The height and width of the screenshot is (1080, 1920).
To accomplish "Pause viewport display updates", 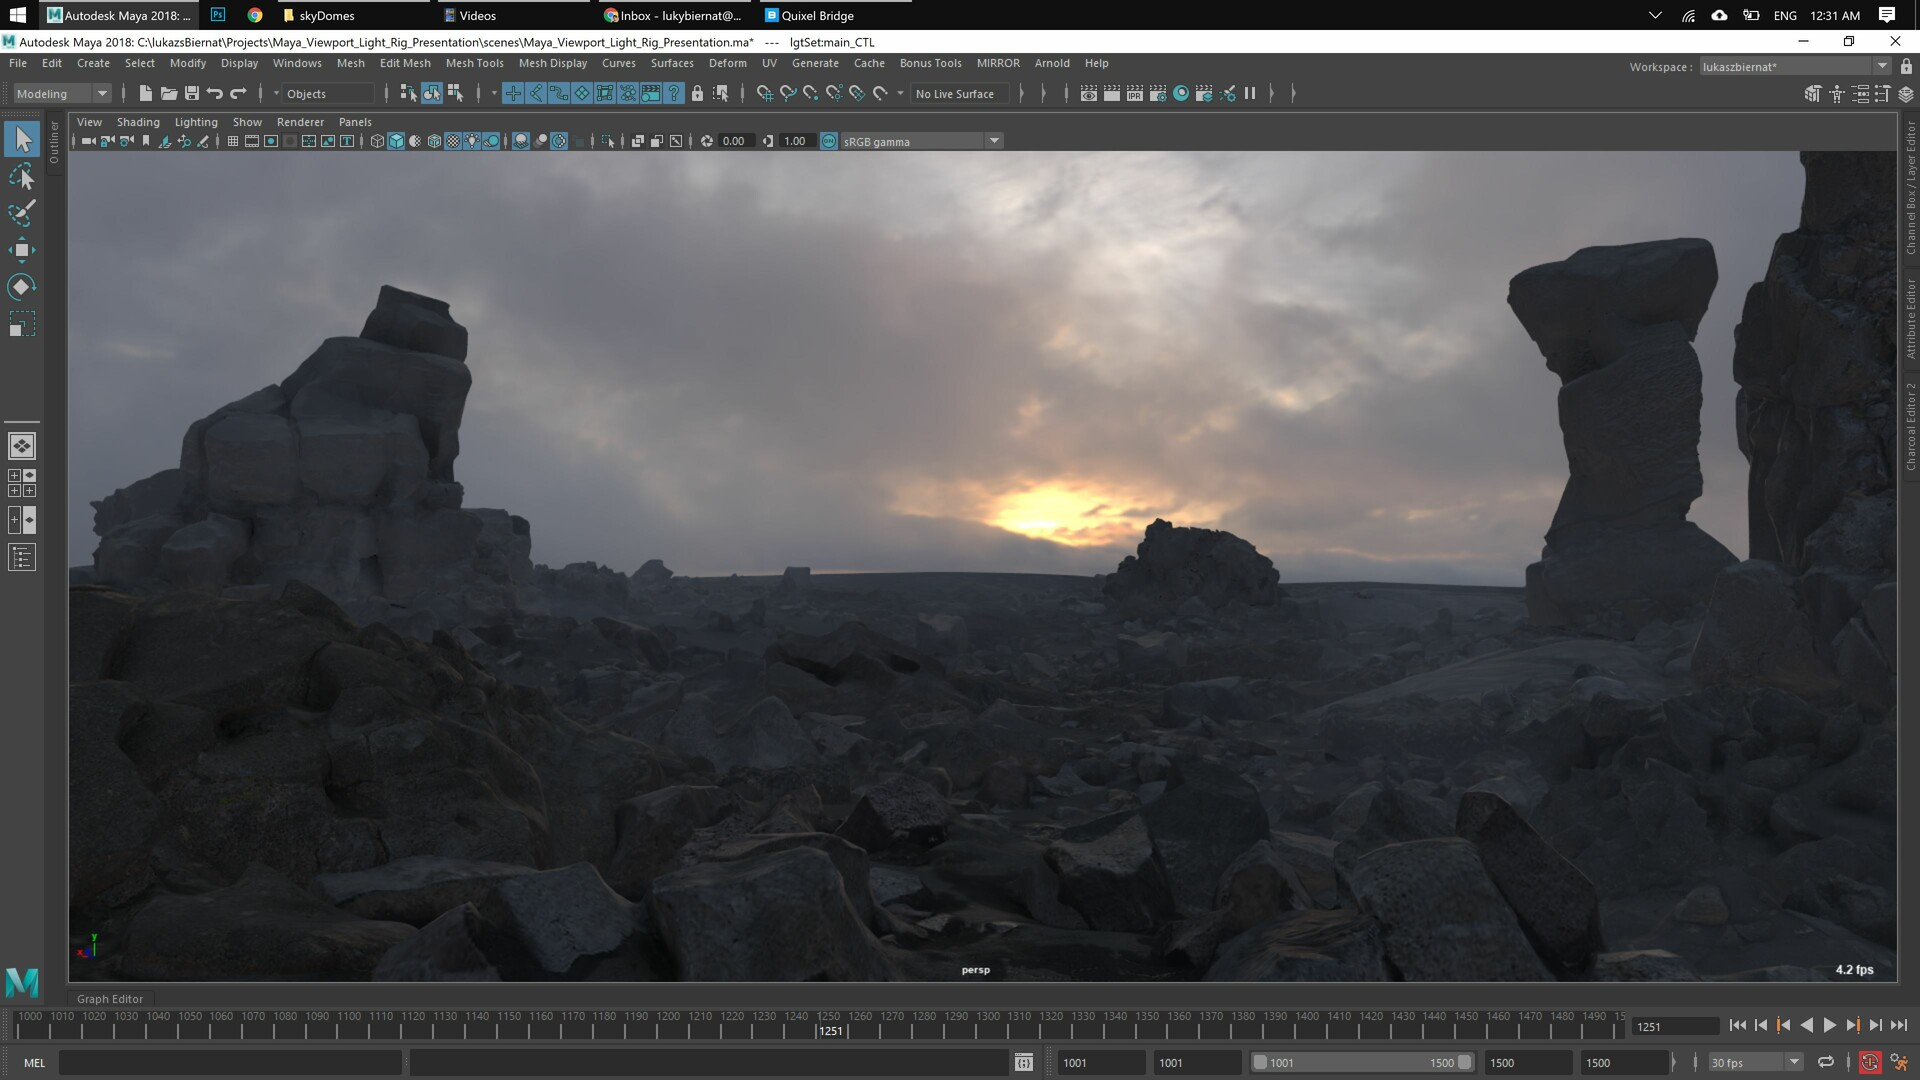I will click(1250, 93).
